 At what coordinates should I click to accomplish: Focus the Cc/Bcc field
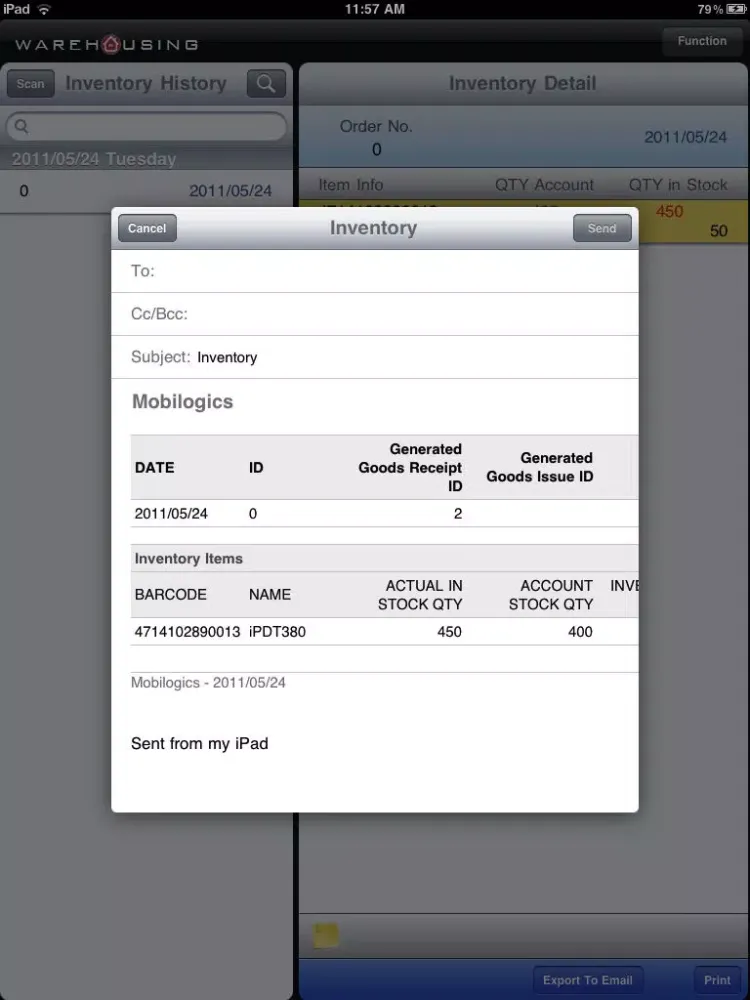(375, 314)
